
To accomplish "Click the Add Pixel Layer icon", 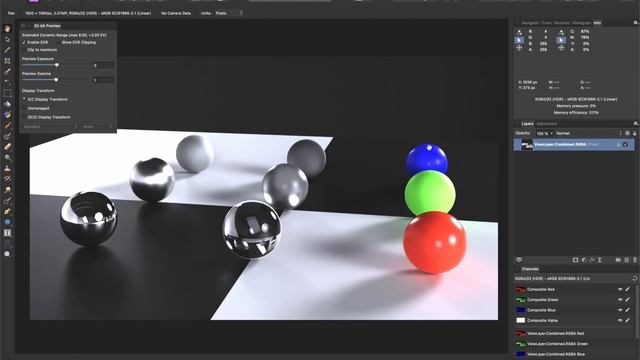I will [x=627, y=260].
